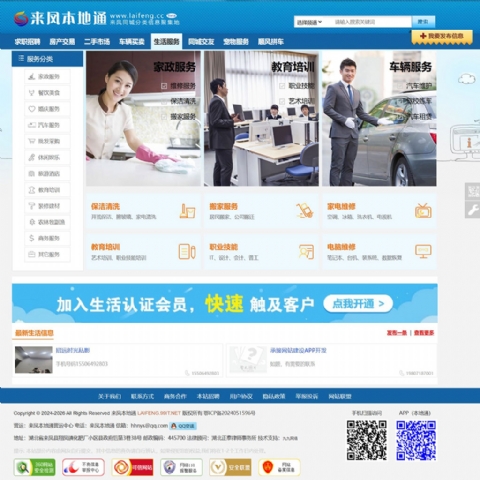Open the 家政服务 sidebar category icon
Screen dimensions: 480x480
point(32,77)
